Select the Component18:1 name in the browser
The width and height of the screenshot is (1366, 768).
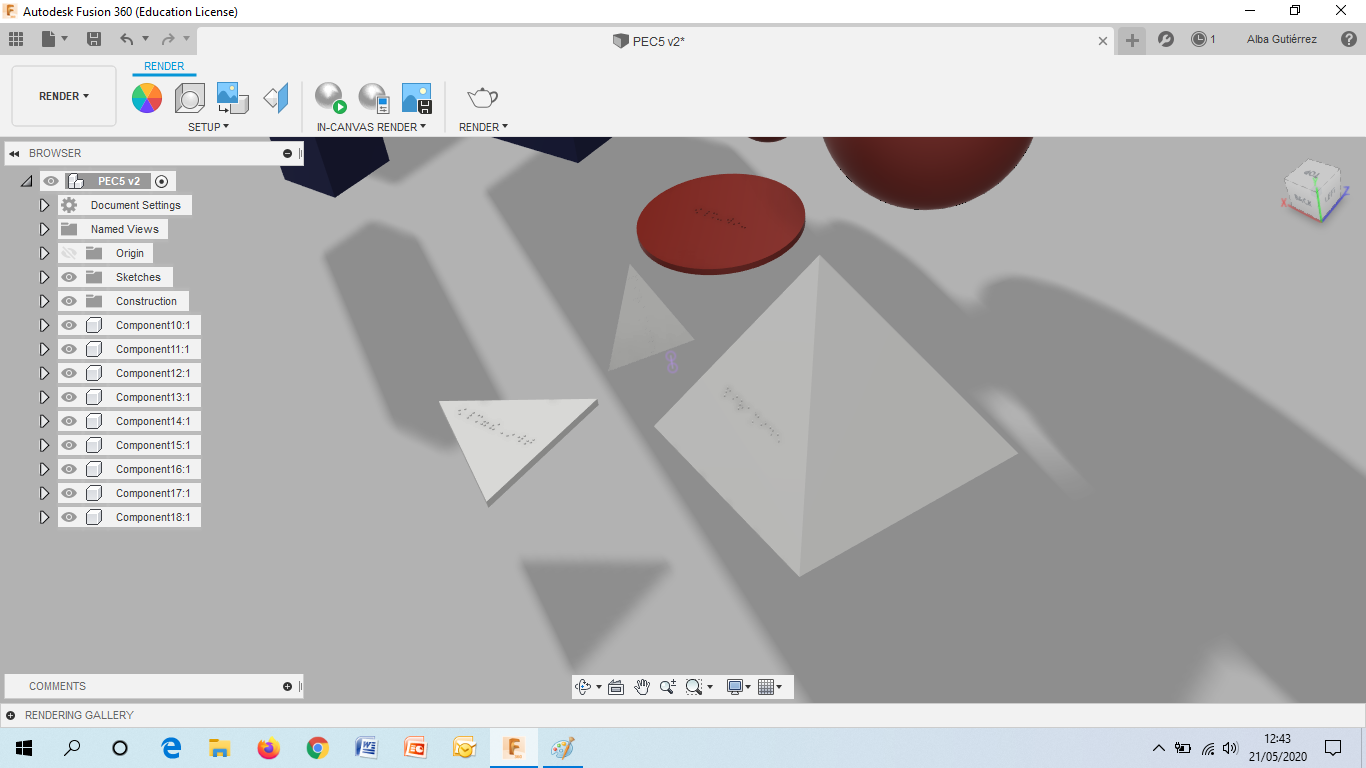153,517
